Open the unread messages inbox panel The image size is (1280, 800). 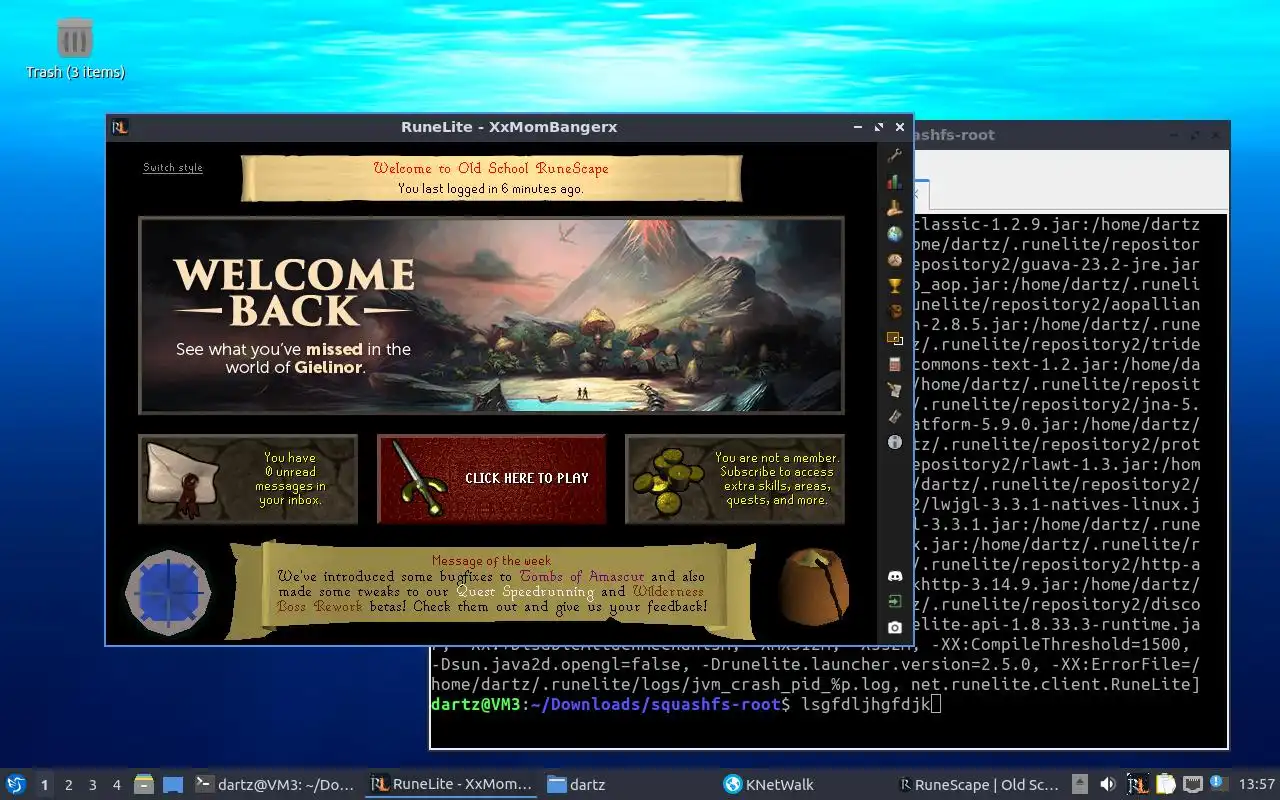pyautogui.click(x=248, y=479)
